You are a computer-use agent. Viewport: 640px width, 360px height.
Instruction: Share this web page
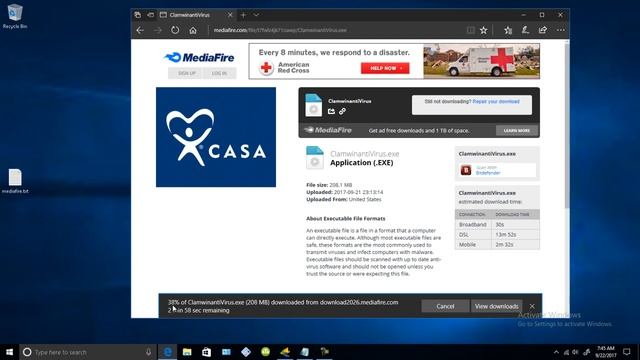(x=543, y=30)
